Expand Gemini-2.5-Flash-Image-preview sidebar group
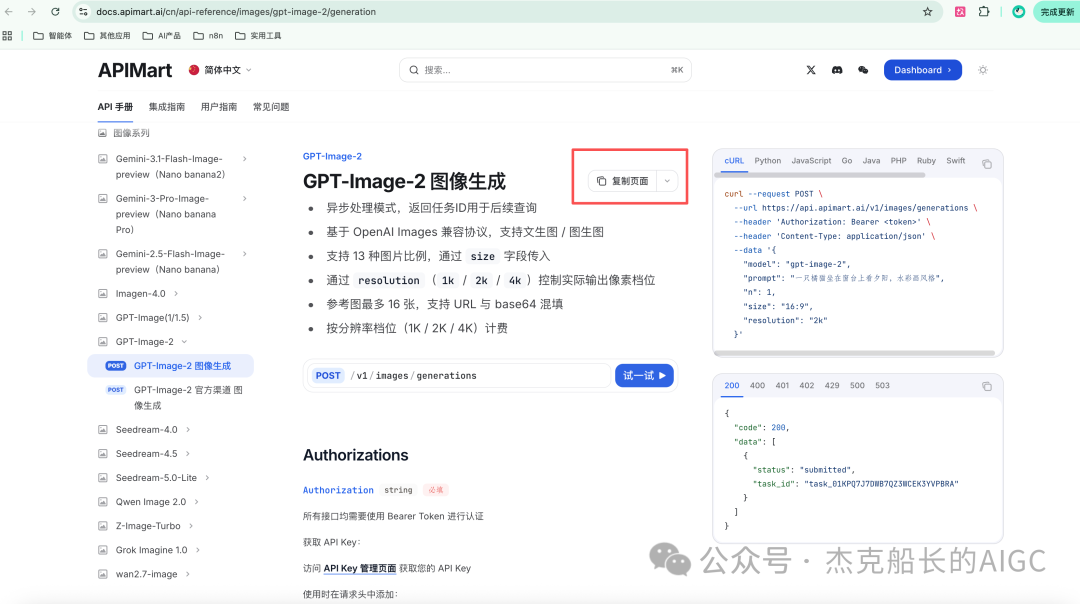 (x=245, y=254)
